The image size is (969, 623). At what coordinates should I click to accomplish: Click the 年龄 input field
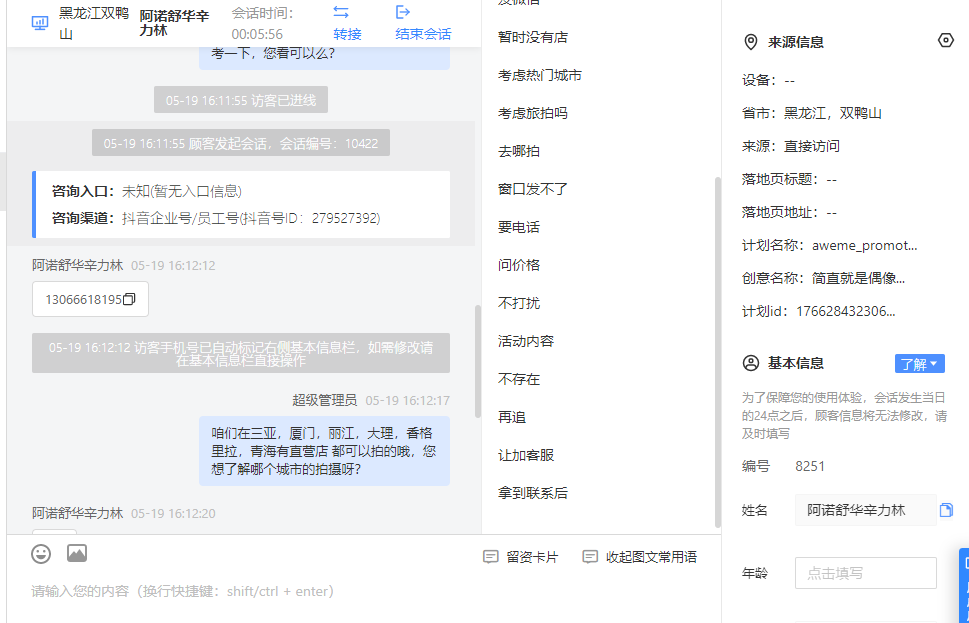(x=866, y=573)
